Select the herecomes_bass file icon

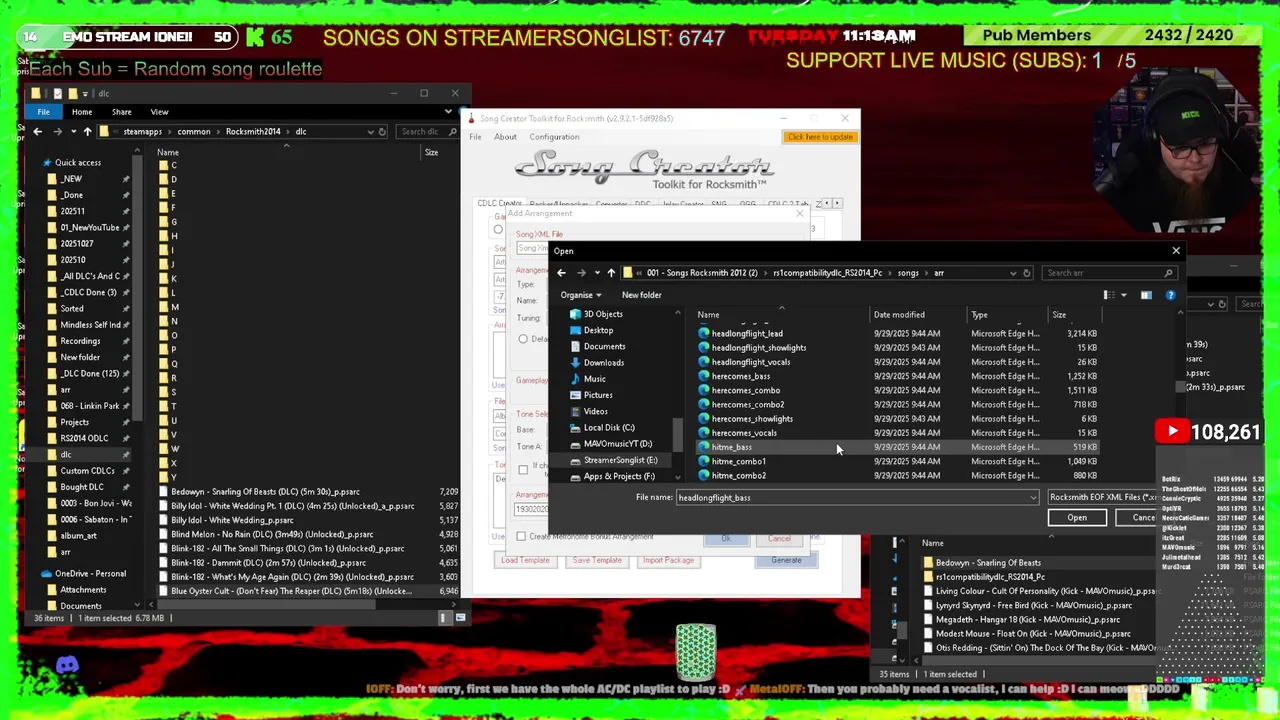704,376
